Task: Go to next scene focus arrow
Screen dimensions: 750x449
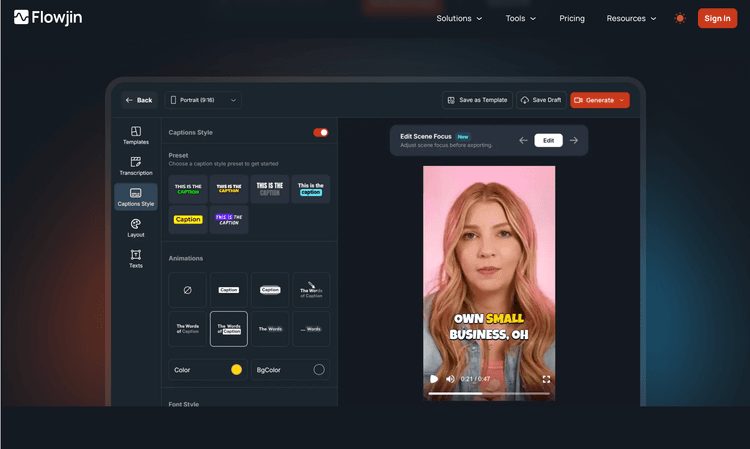Action: click(574, 141)
